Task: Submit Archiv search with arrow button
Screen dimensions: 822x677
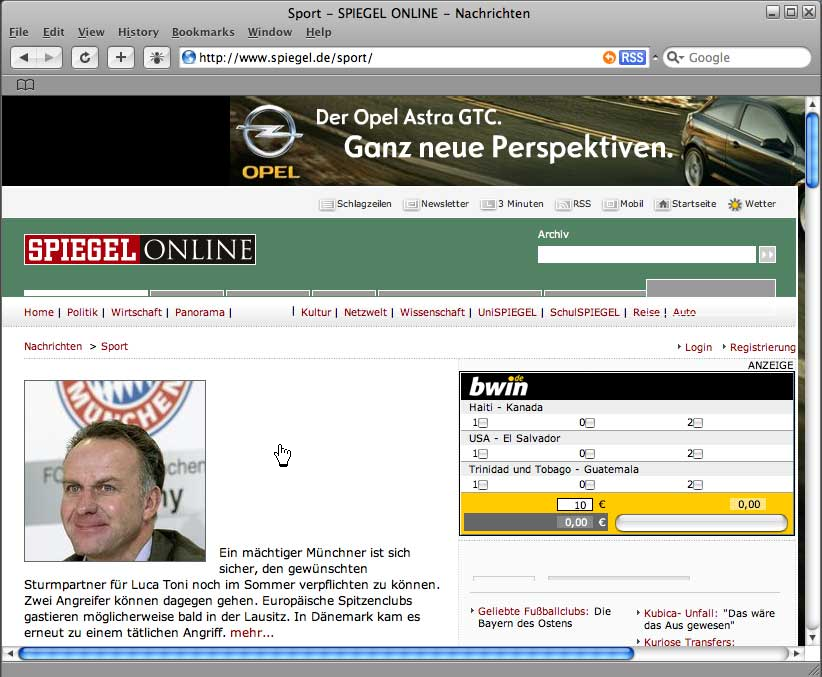Action: tap(767, 255)
